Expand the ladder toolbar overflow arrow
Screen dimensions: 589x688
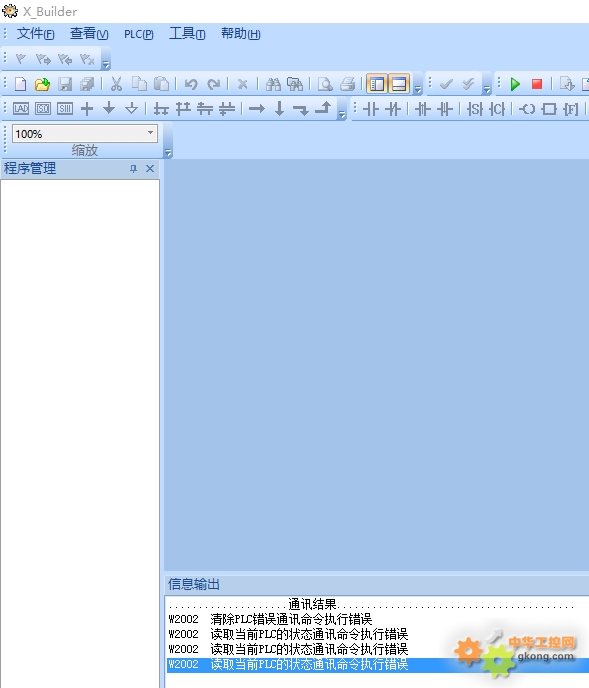342,115
